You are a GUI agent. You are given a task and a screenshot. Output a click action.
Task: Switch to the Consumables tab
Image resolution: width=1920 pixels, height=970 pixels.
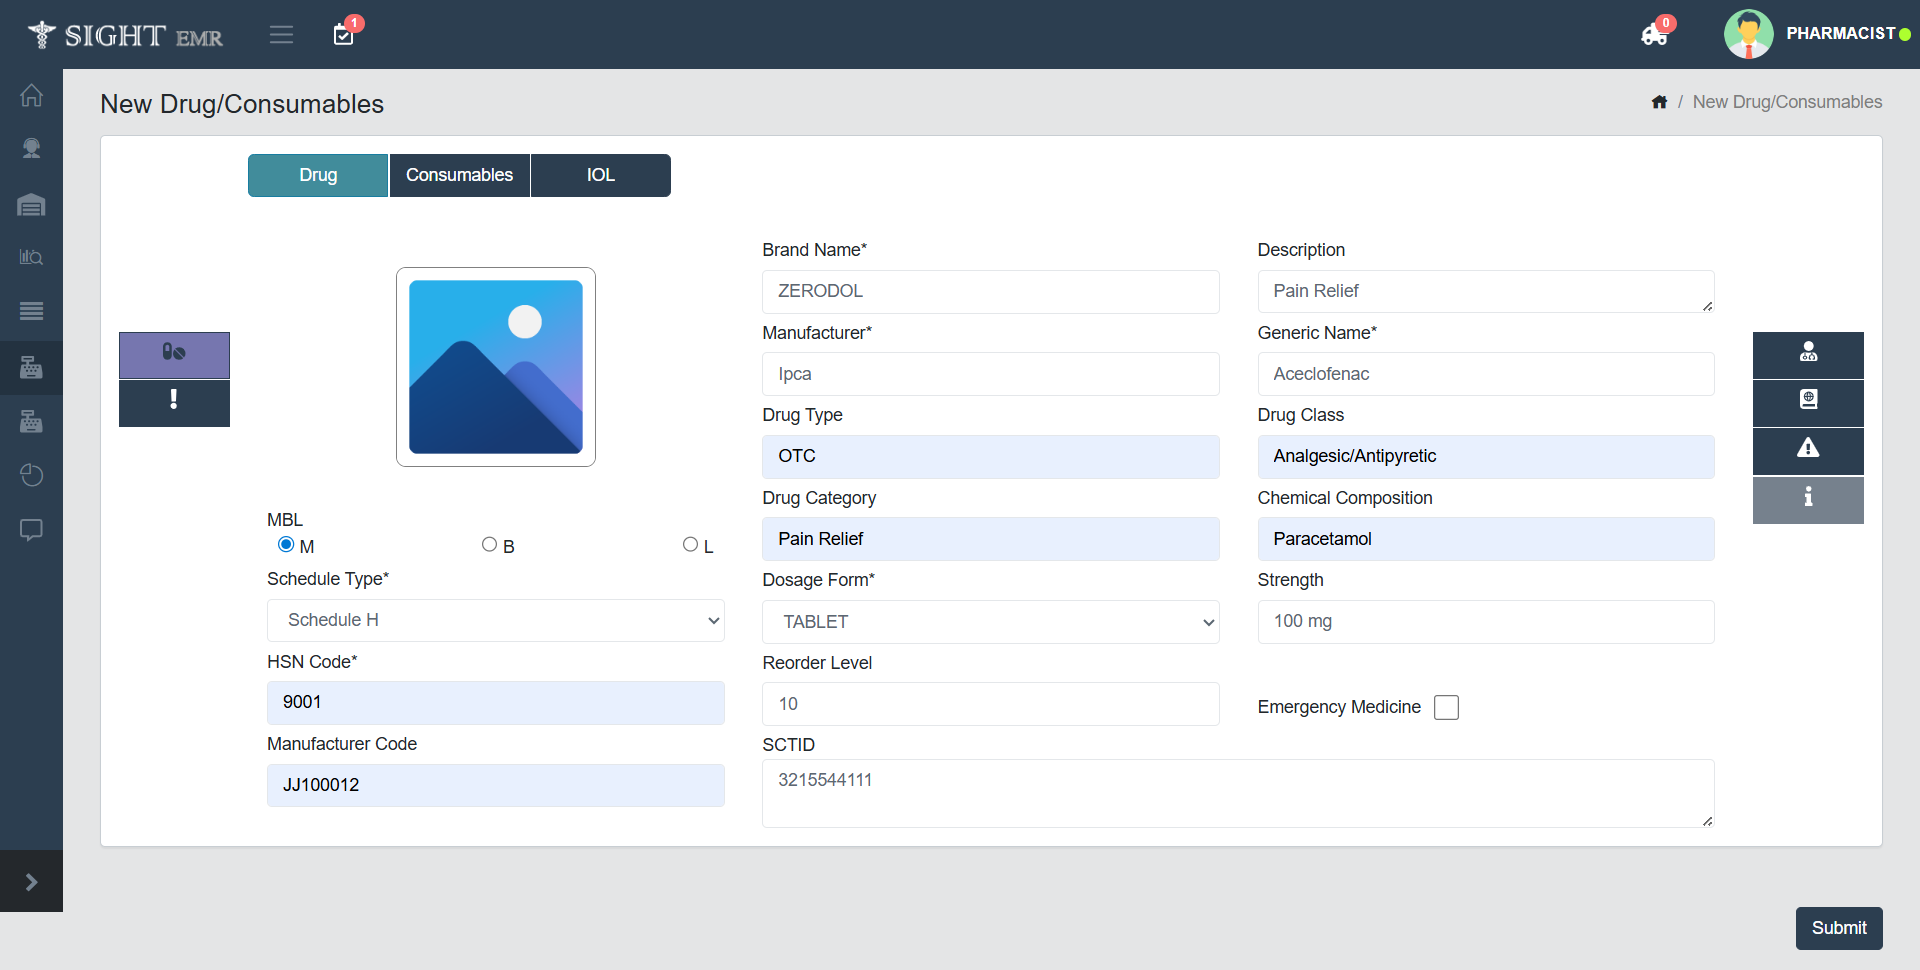tap(459, 176)
